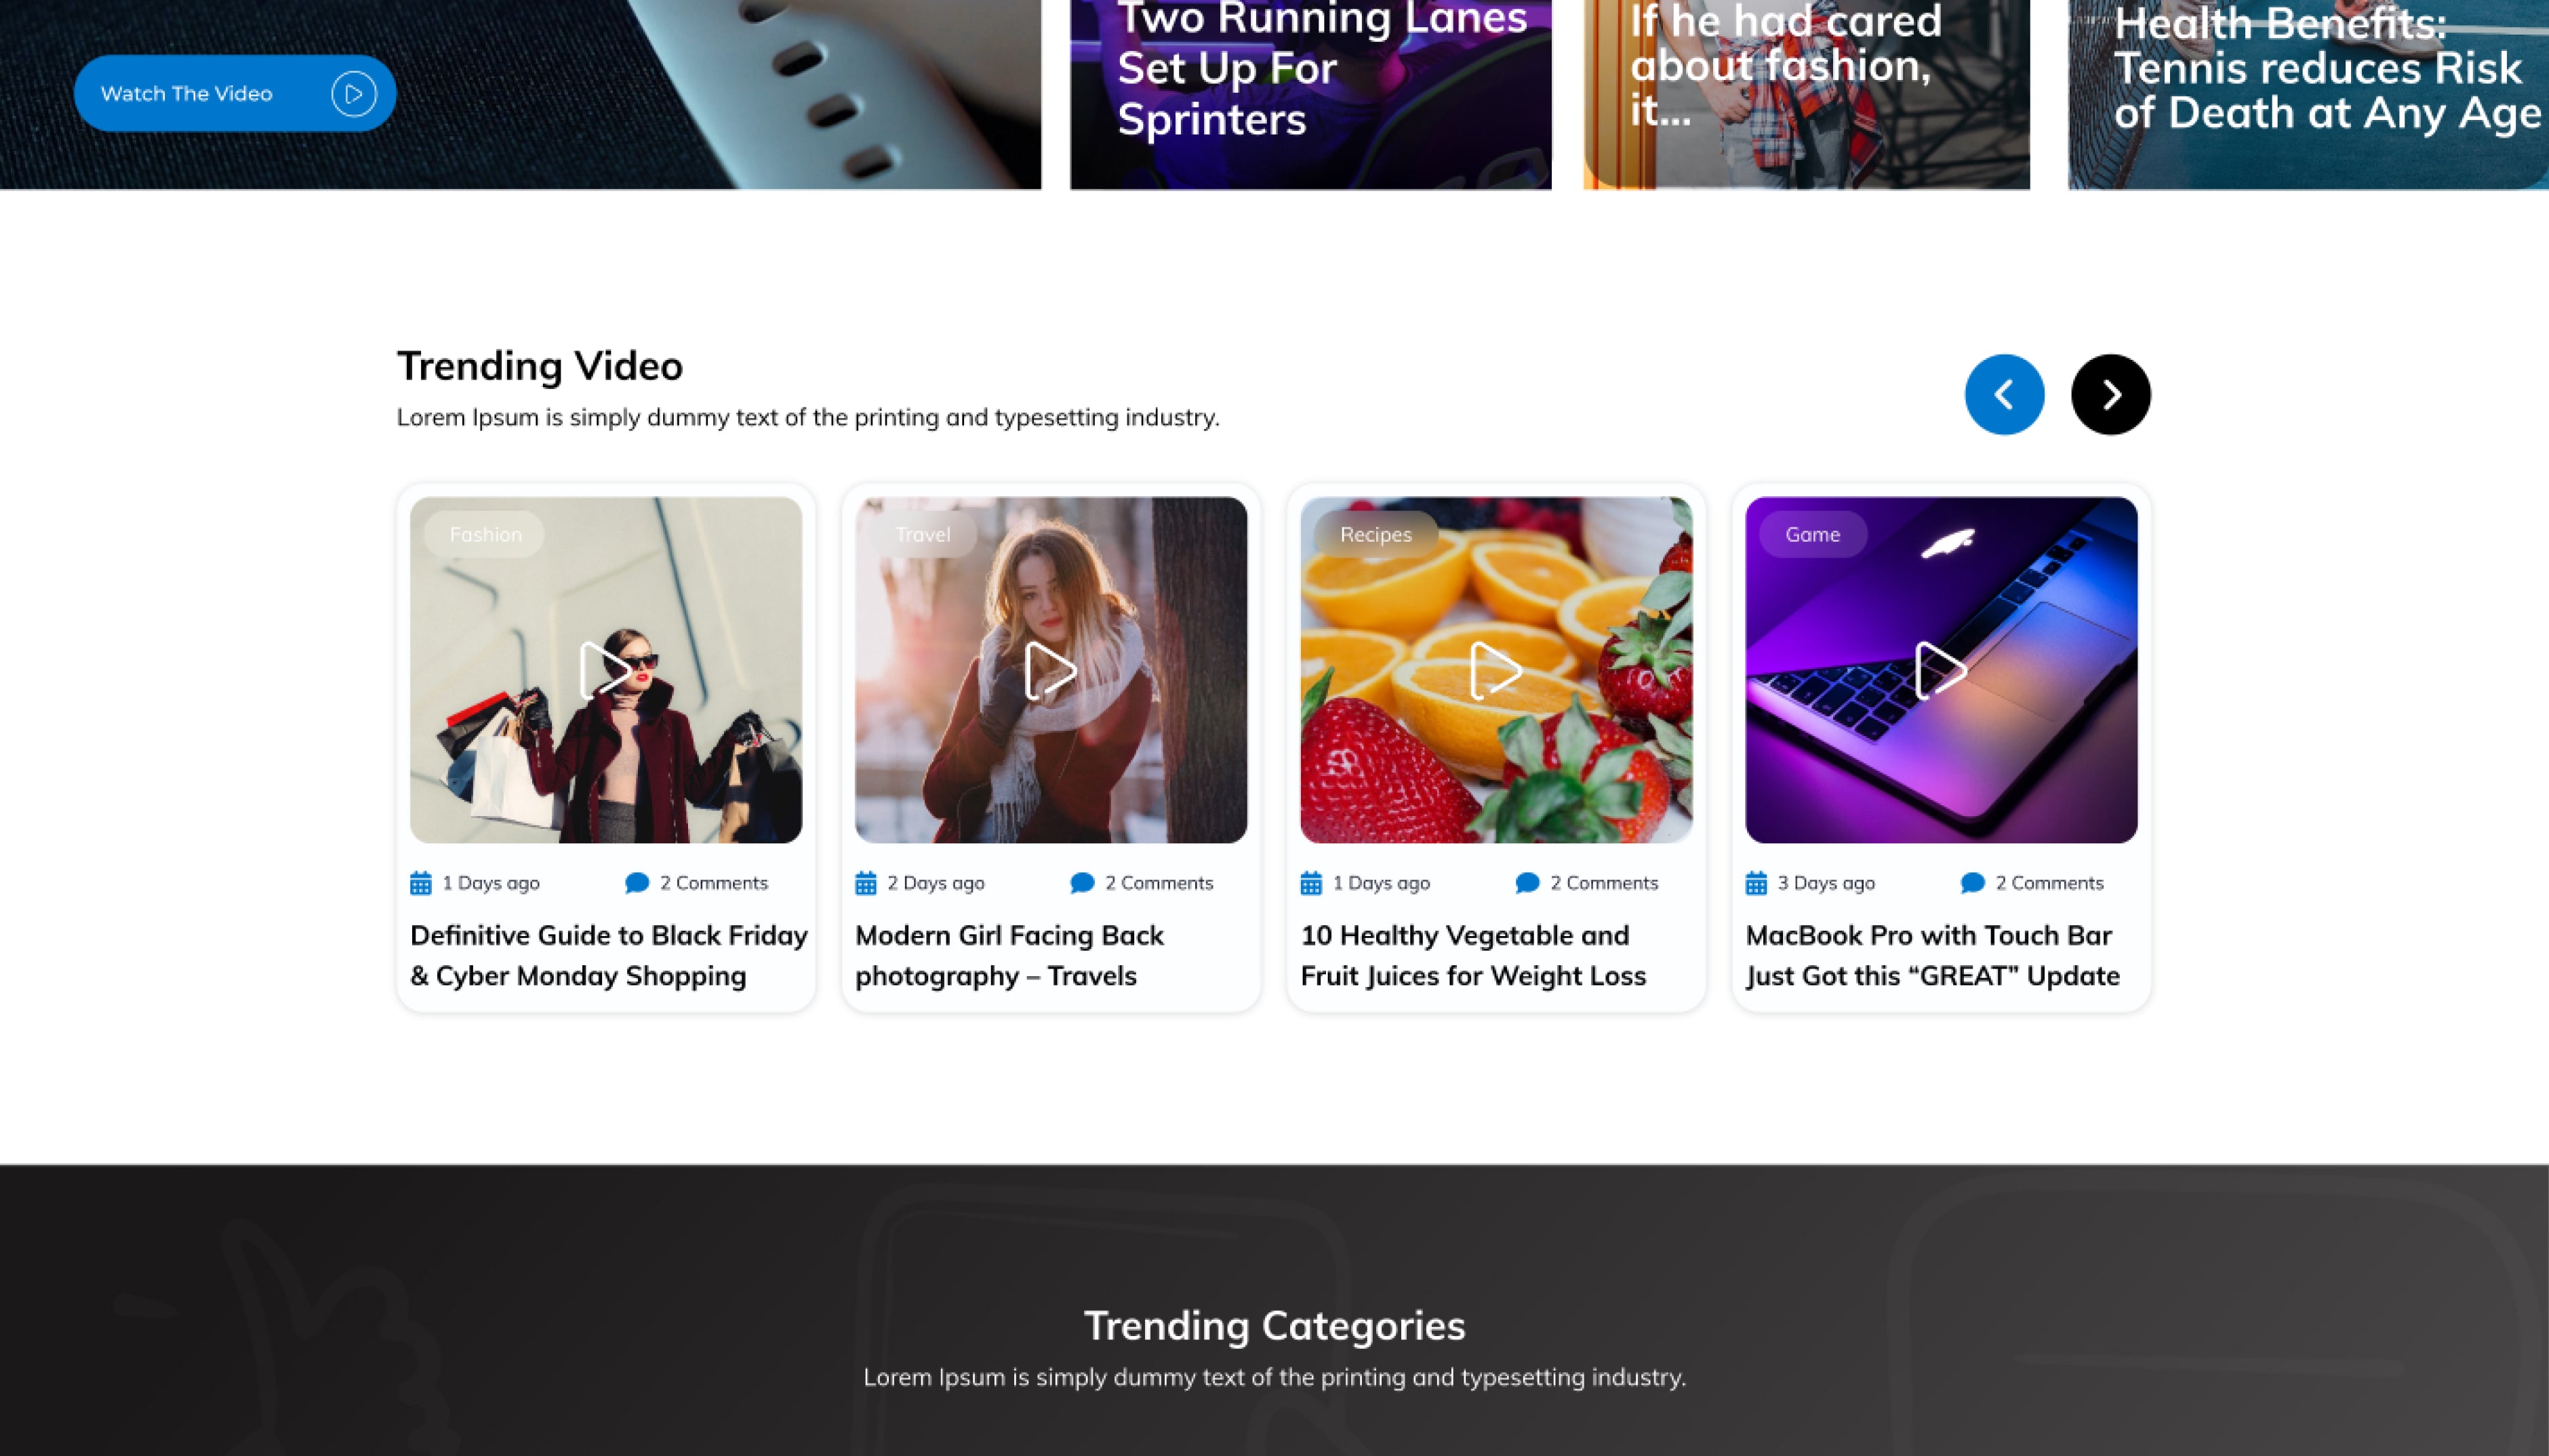Screen dimensions: 2549x1456
Task: Click comment bubble icon on MacBook card
Action: pyautogui.click(x=1972, y=883)
